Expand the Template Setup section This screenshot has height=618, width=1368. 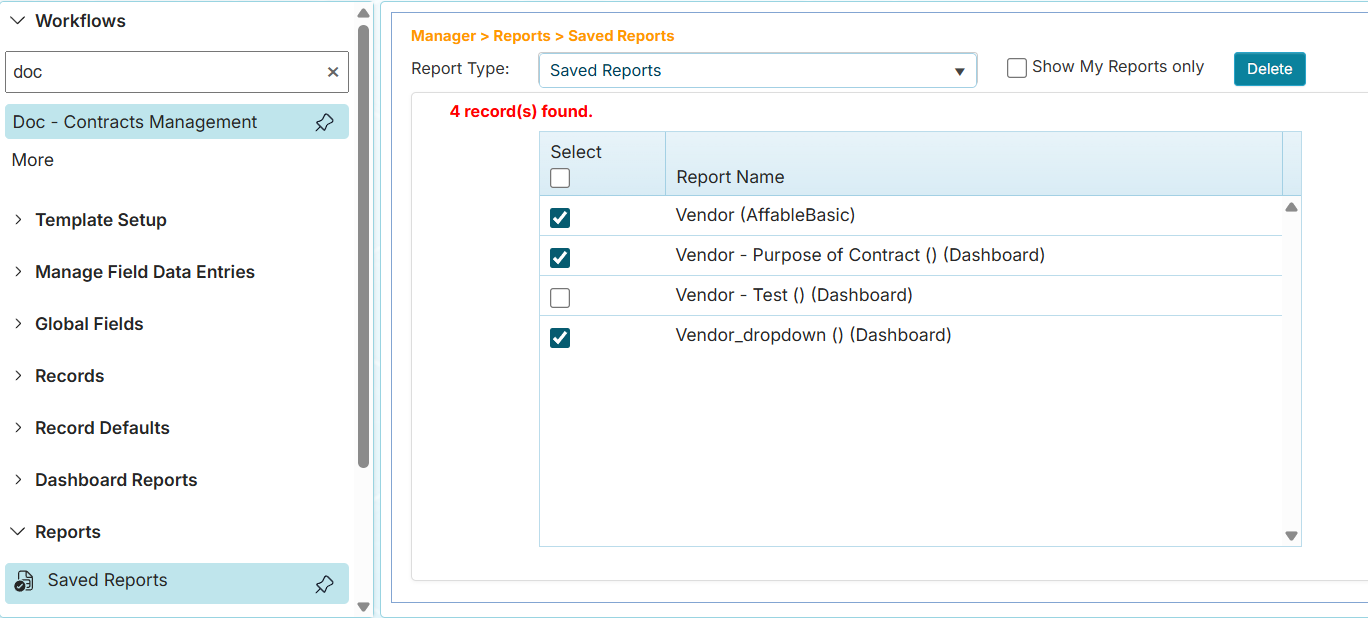(100, 220)
